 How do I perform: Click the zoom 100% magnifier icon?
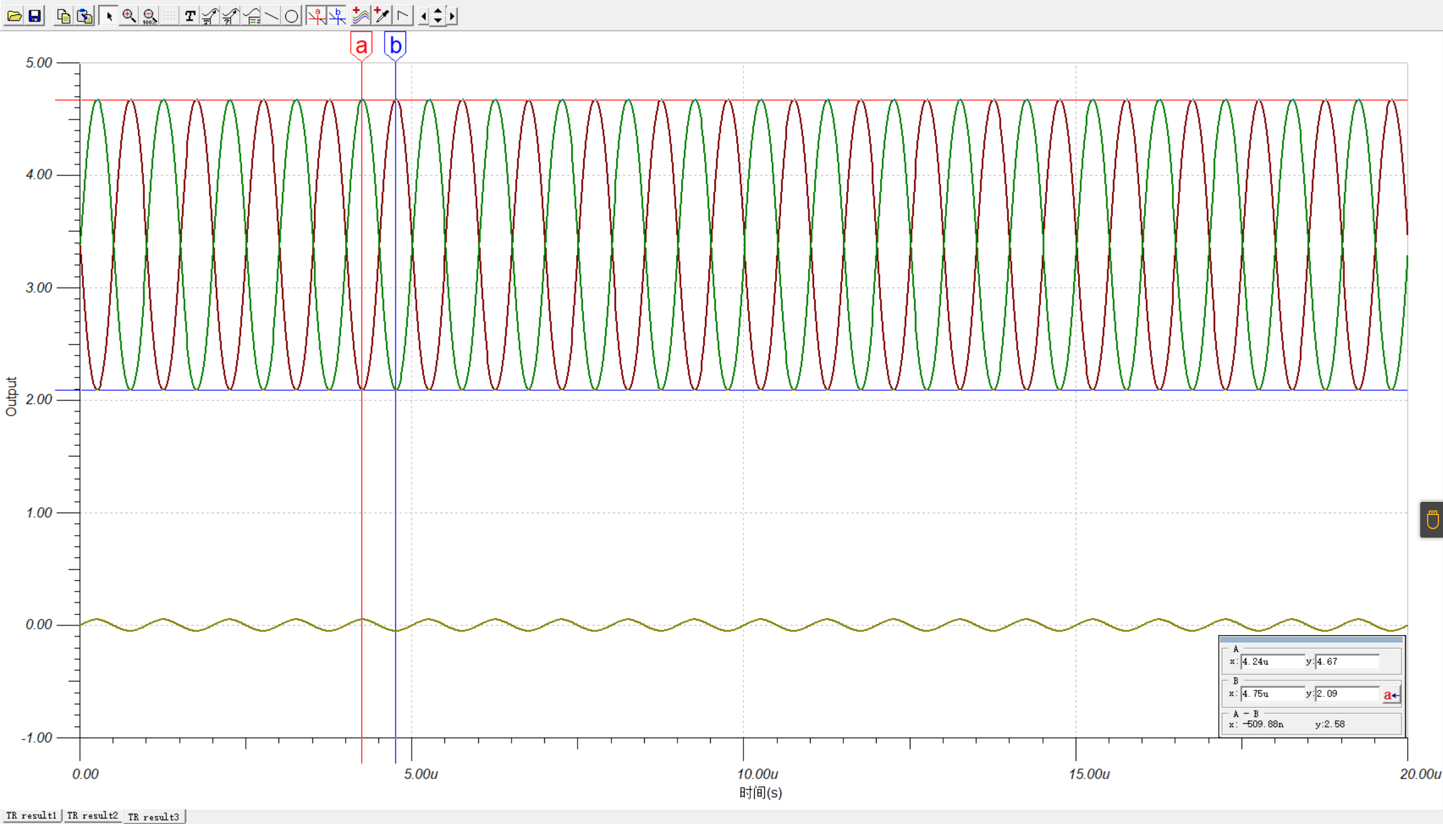point(150,16)
